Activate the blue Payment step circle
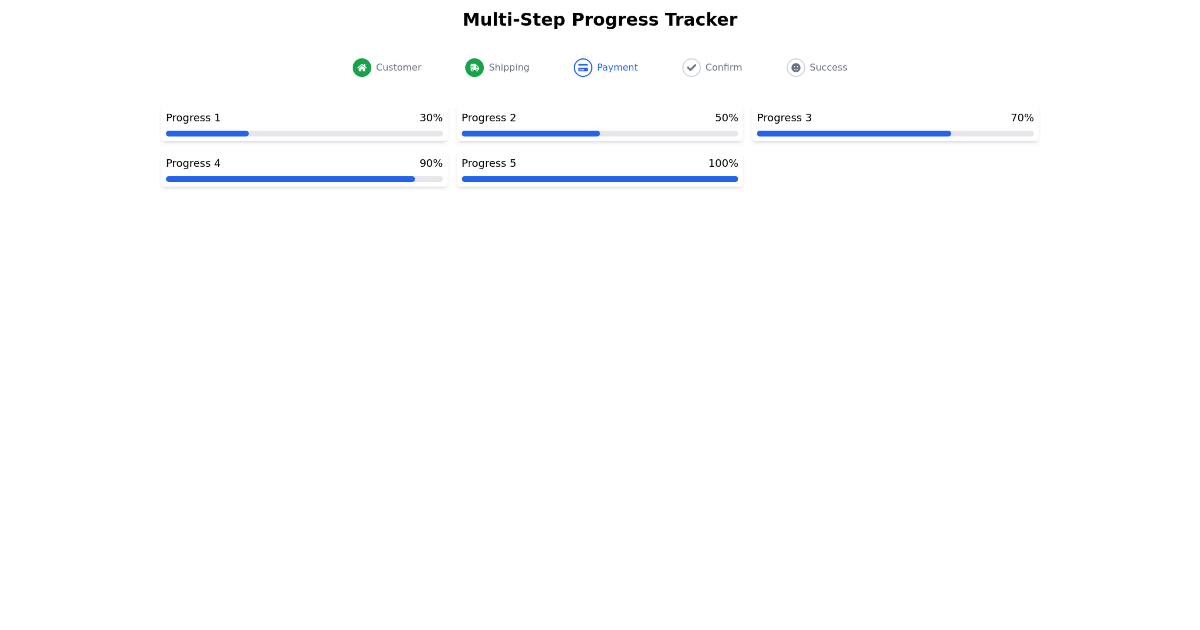The height and width of the screenshot is (630, 1200). [x=582, y=67]
